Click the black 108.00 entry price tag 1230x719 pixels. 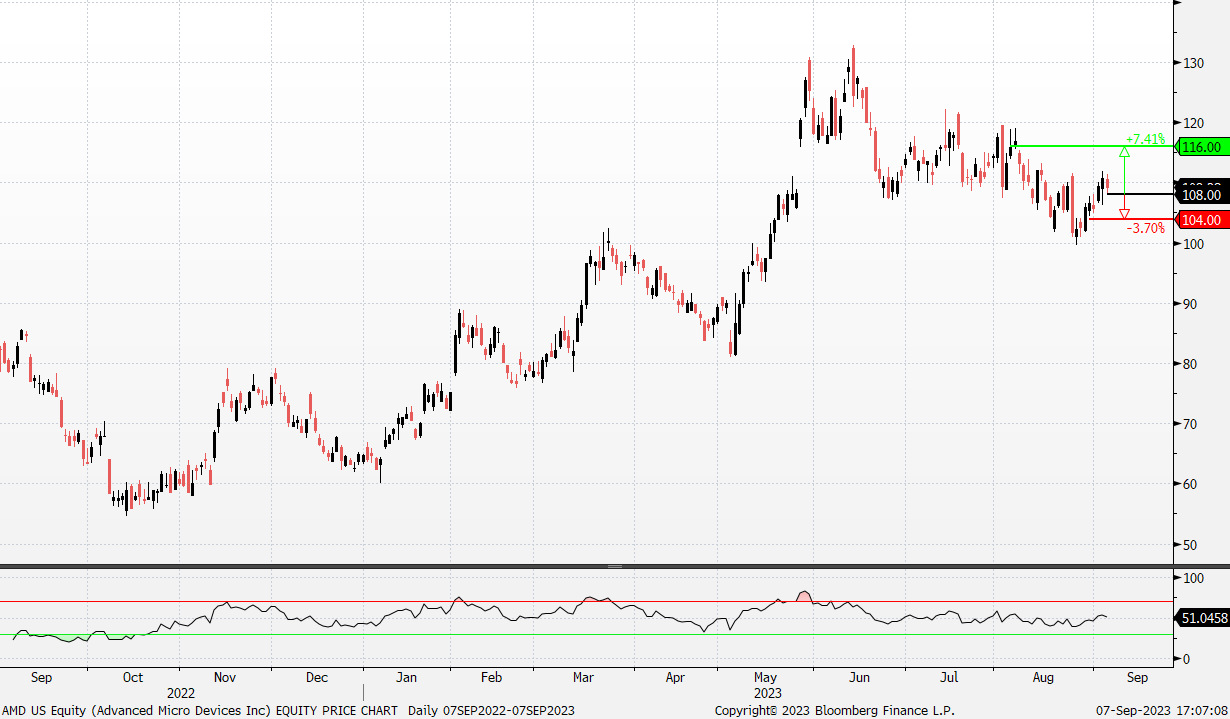coord(1200,196)
